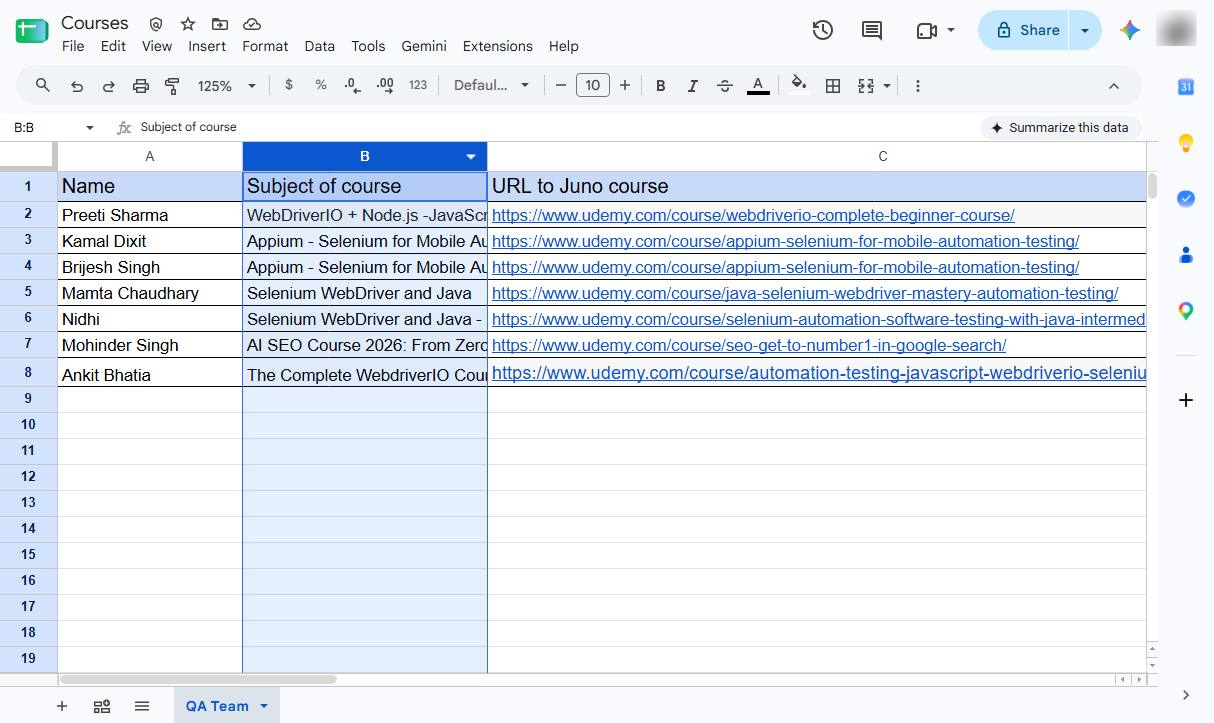Open the QA Team tab dropdown arrow

point(264,706)
